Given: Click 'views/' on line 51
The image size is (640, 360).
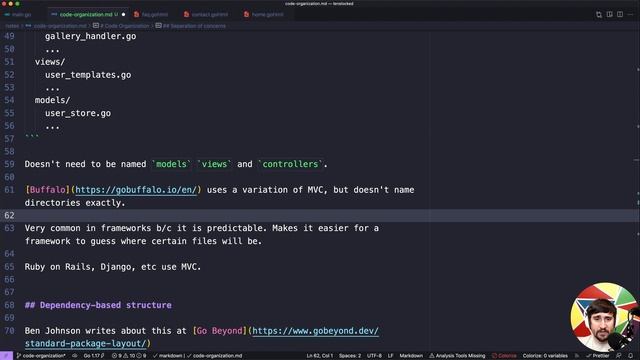Looking at the screenshot, I should (x=50, y=62).
